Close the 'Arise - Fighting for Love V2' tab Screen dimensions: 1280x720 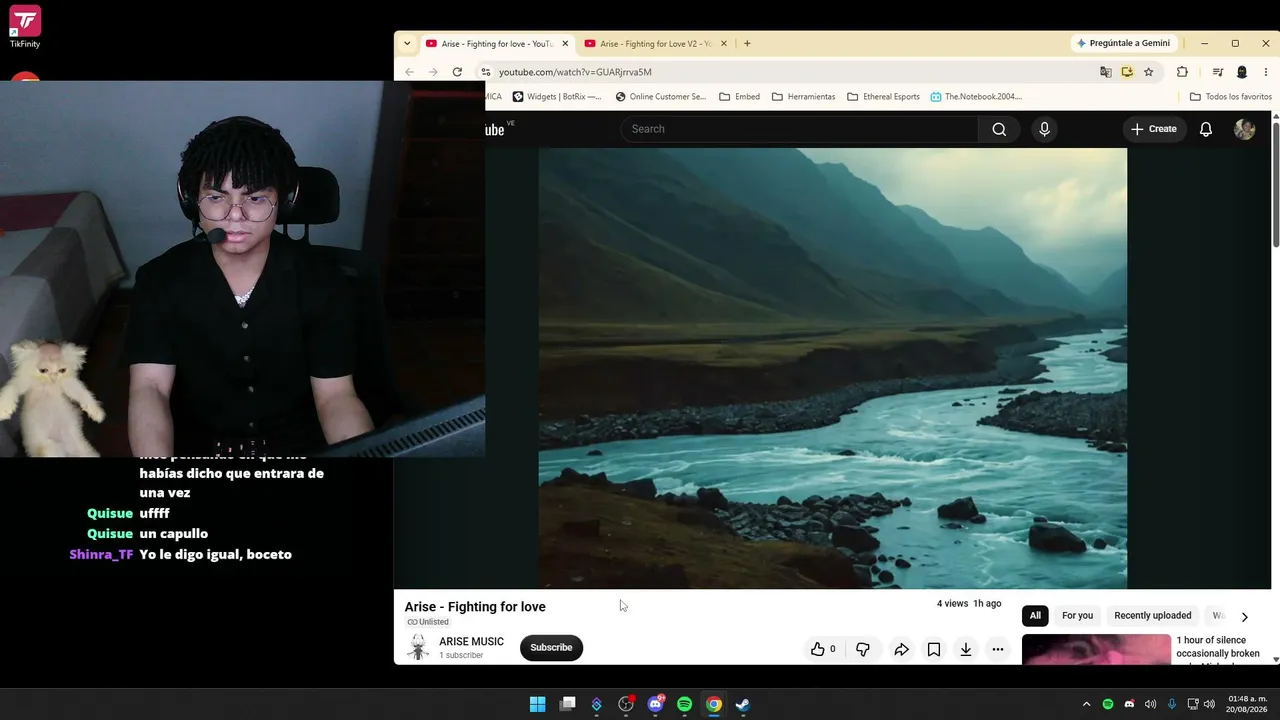[x=724, y=44]
